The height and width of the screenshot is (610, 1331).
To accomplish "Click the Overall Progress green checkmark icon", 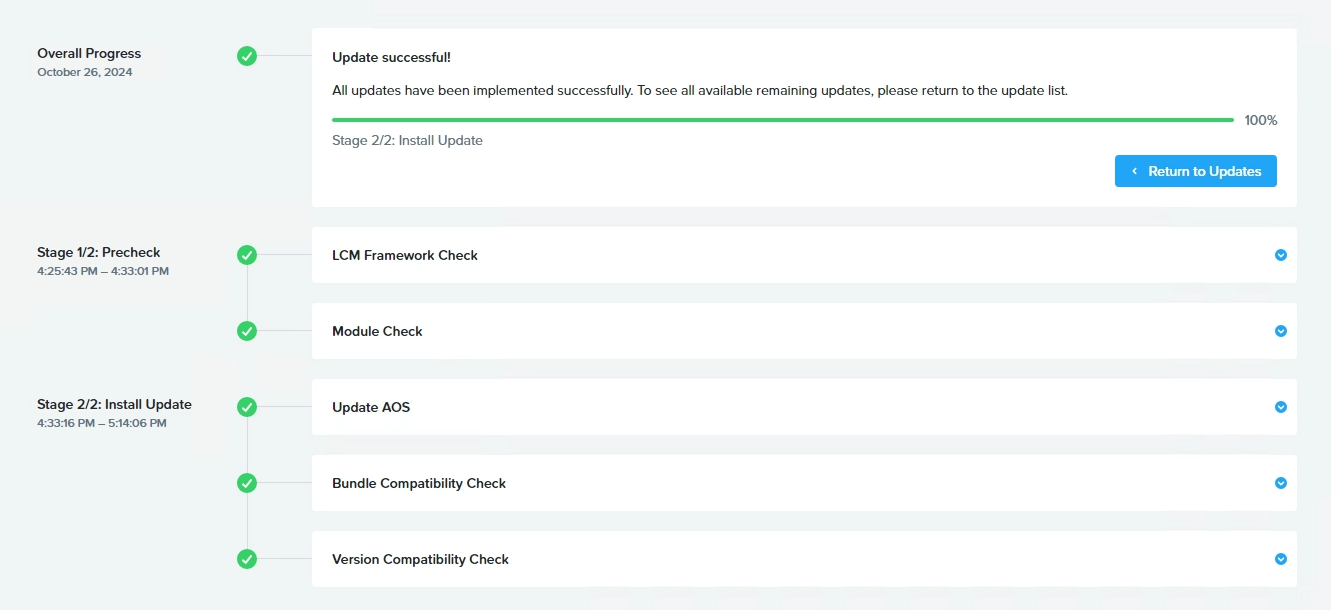I will pos(247,56).
